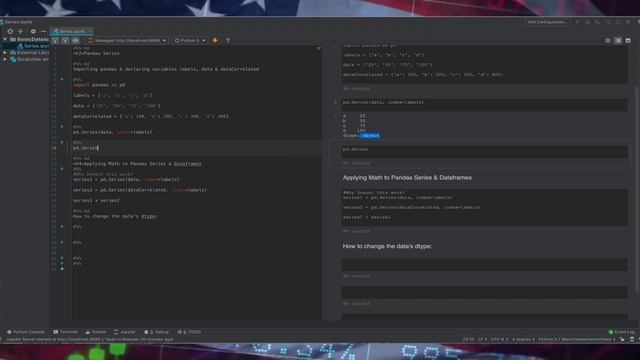Open the UTF-8 encoding selector

(499, 339)
